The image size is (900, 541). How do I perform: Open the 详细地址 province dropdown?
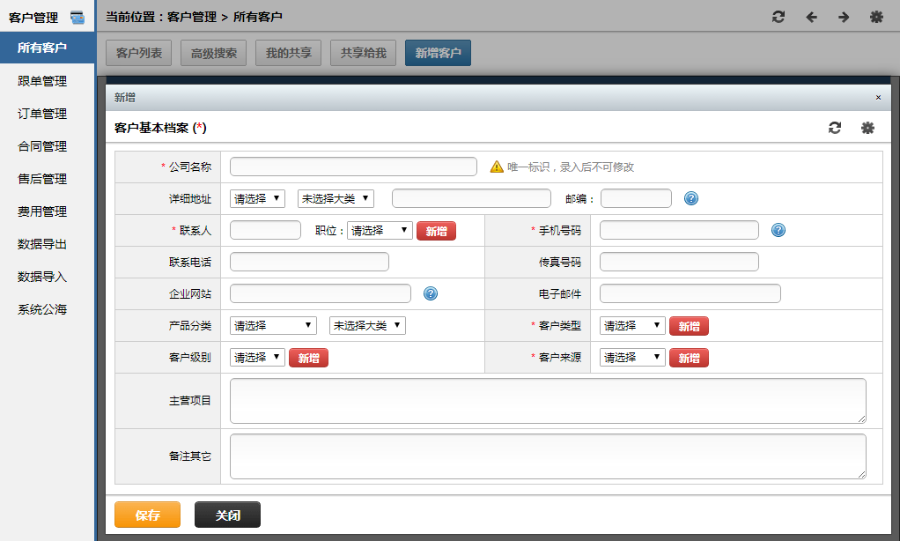coord(257,199)
